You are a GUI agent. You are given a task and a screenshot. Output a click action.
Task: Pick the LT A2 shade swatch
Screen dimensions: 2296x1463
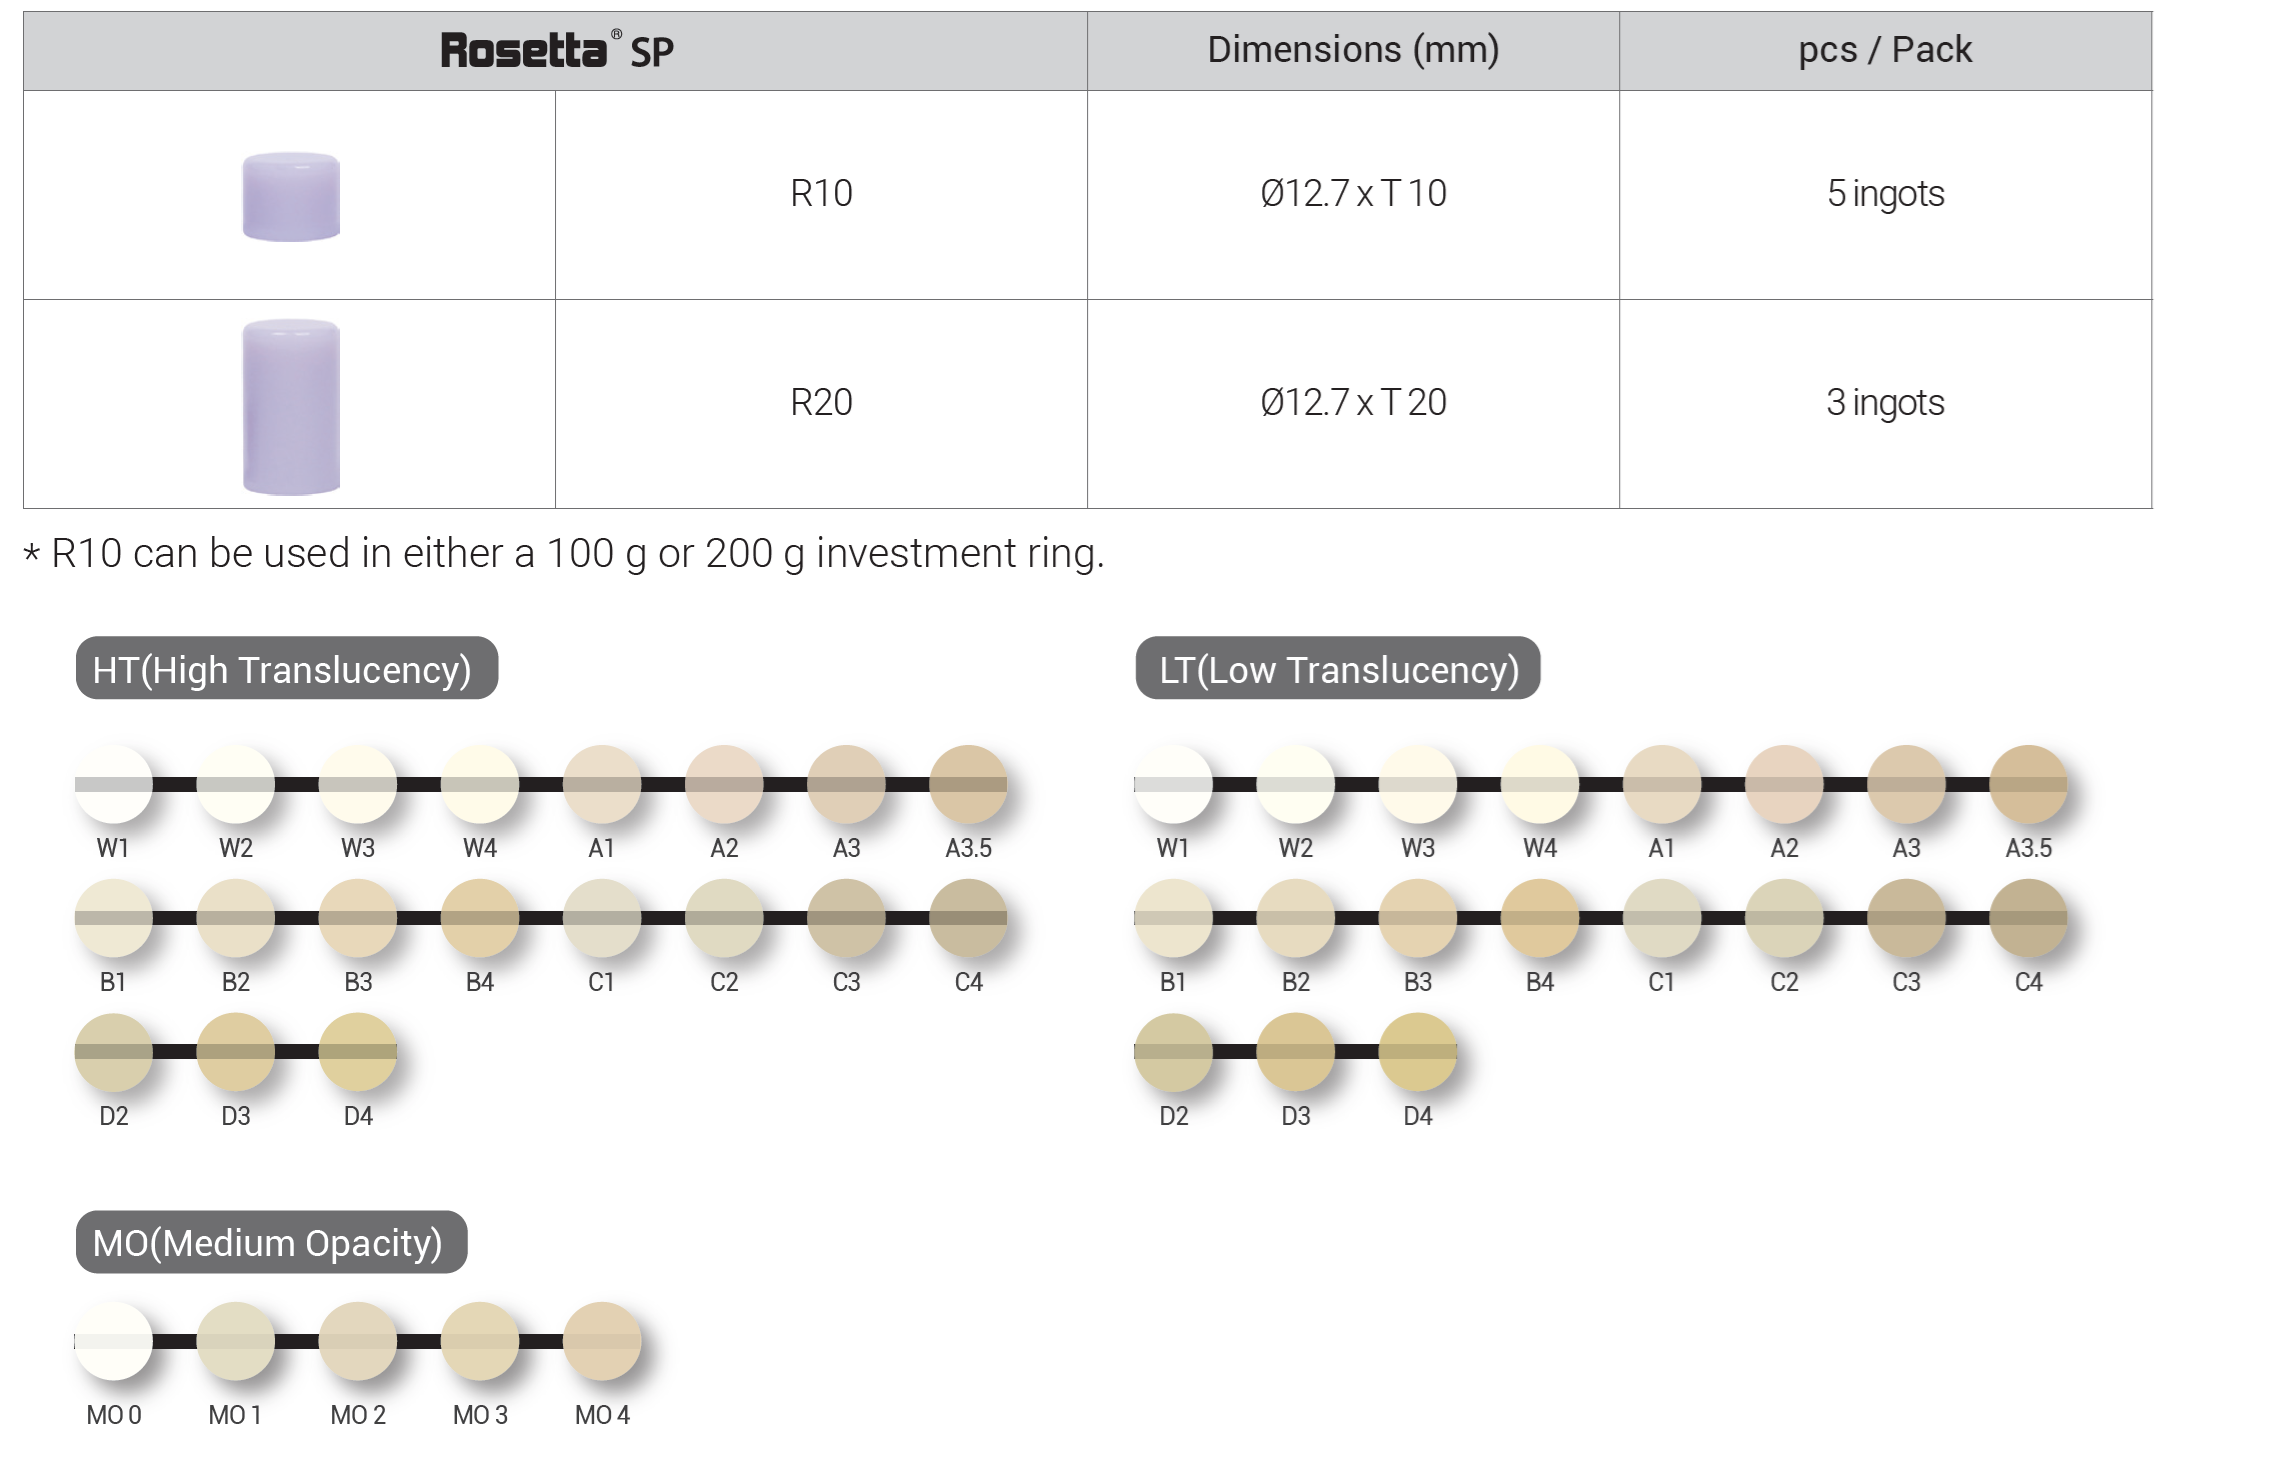[1784, 784]
